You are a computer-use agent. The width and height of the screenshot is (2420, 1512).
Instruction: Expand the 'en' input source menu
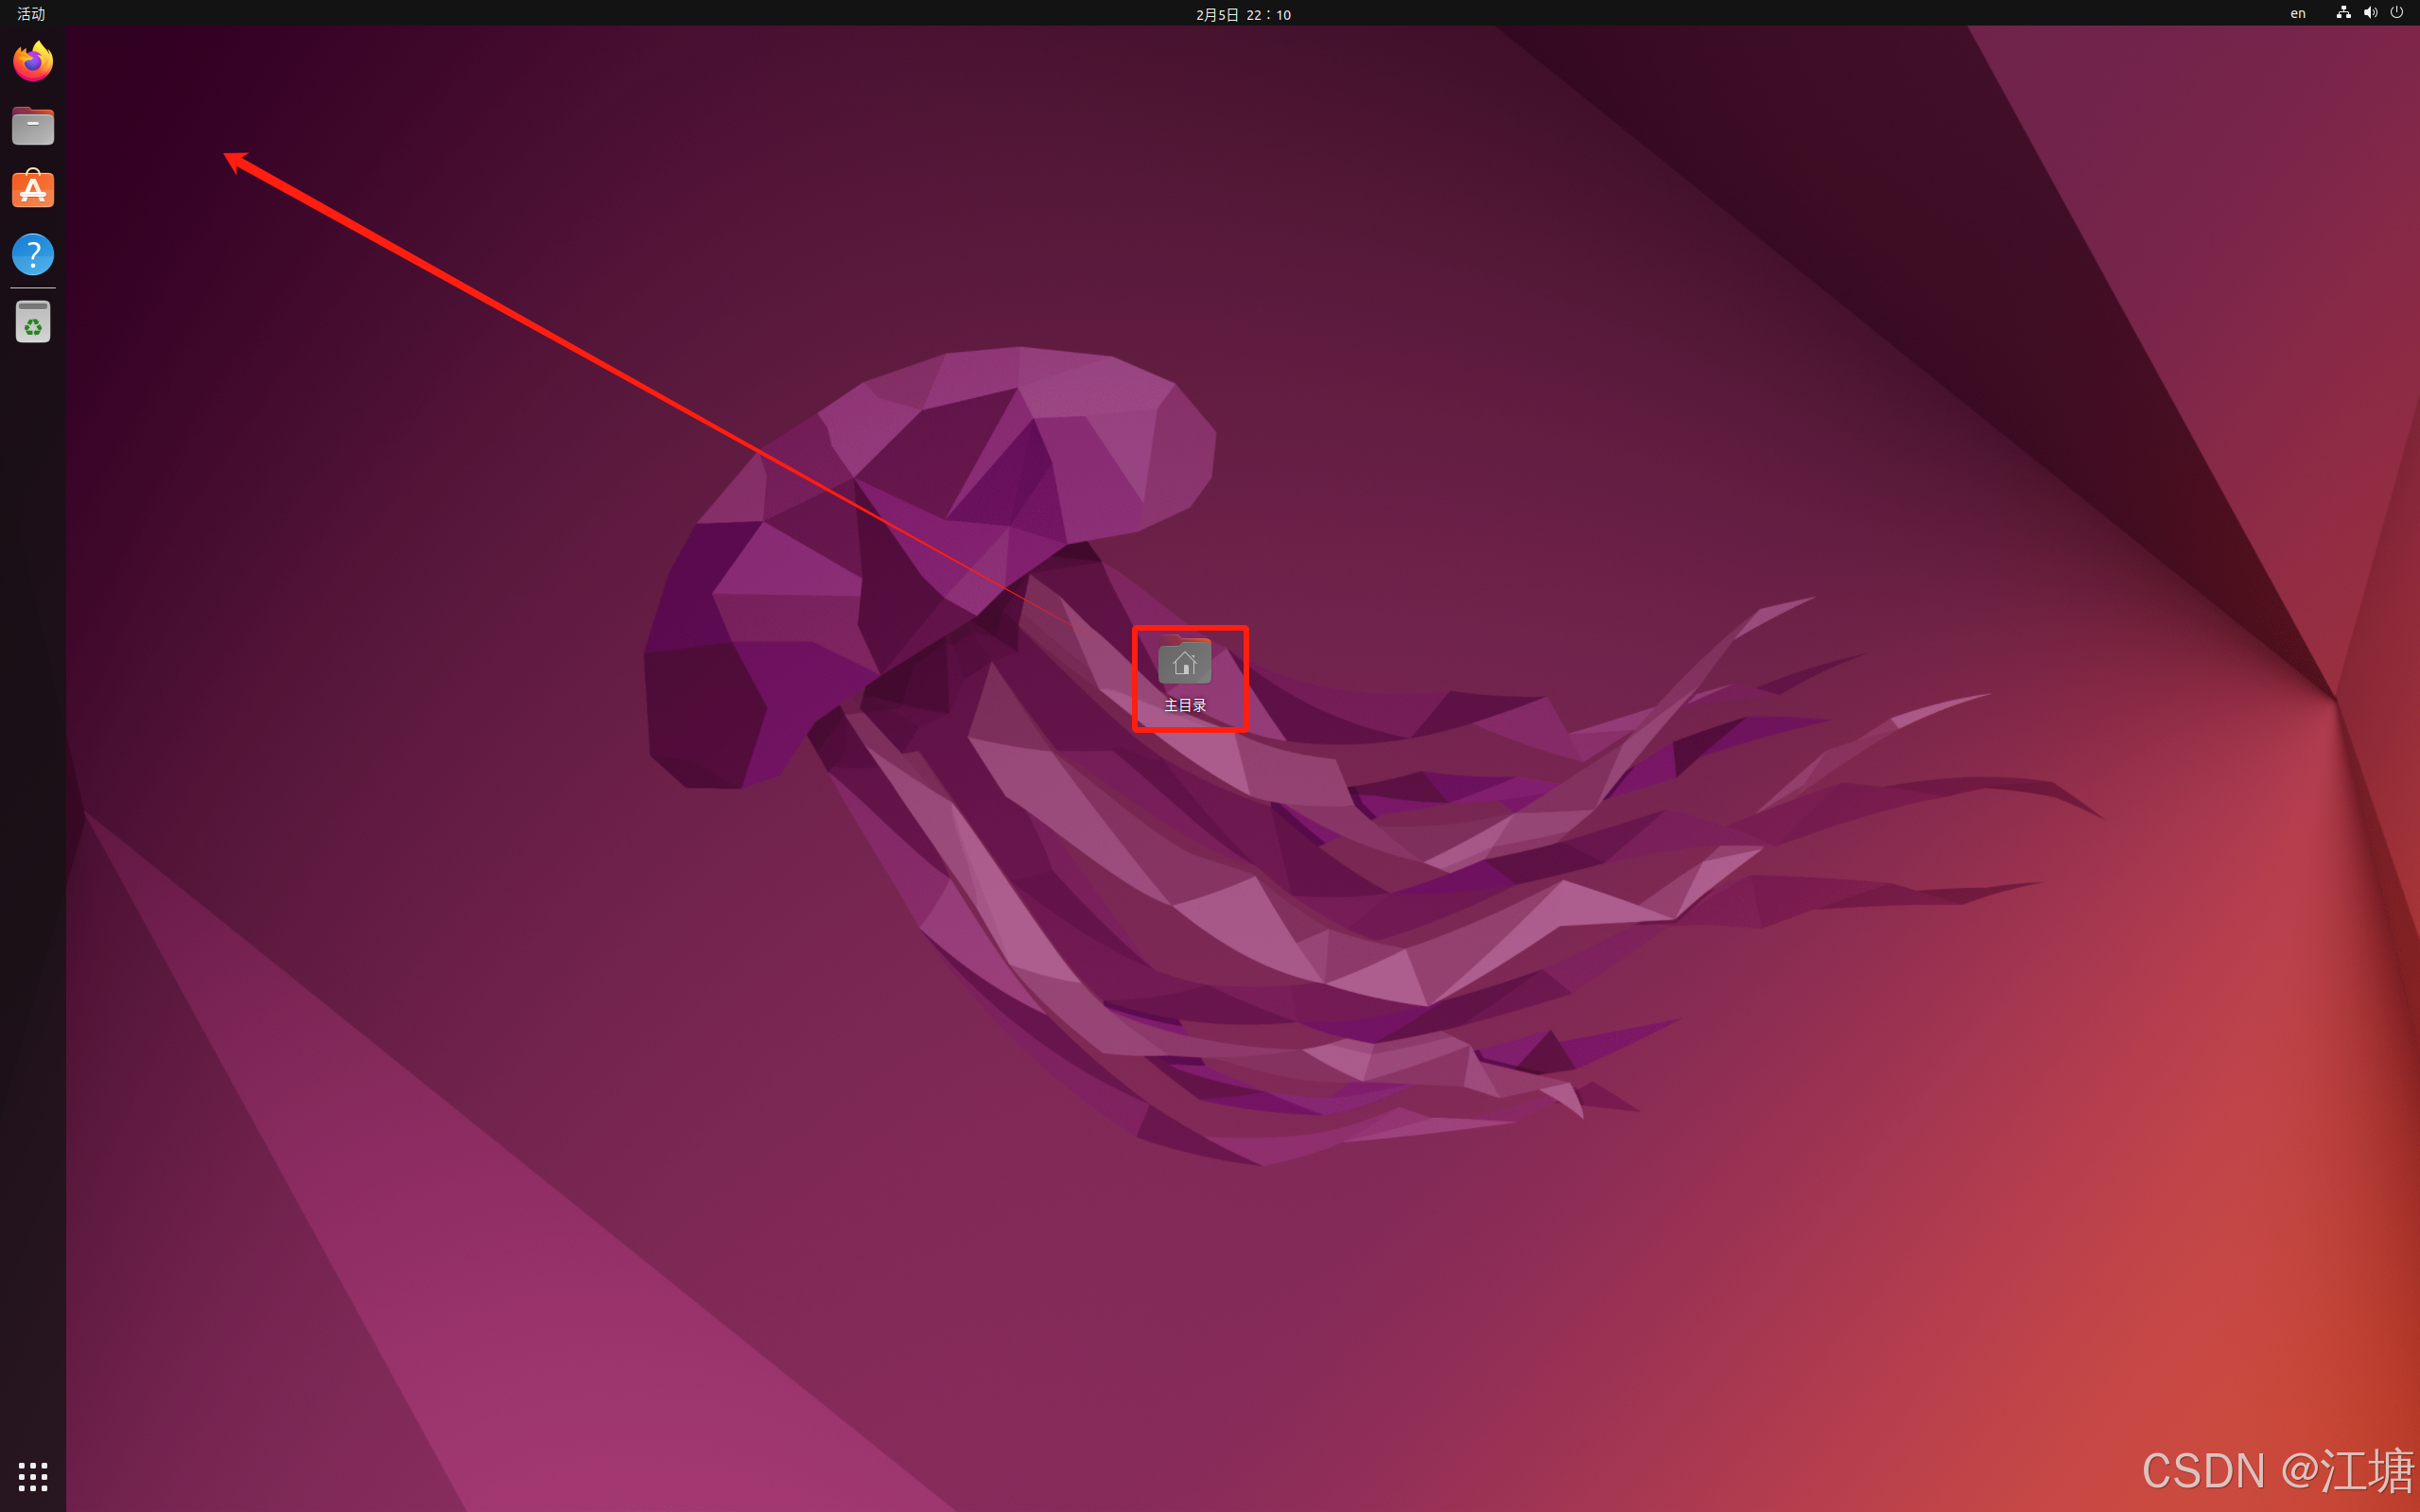pyautogui.click(x=2298, y=13)
